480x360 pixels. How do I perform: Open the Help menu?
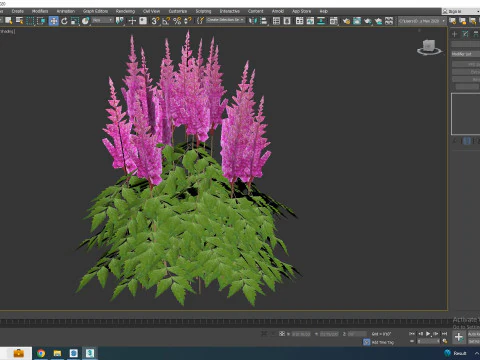pyautogui.click(x=323, y=11)
